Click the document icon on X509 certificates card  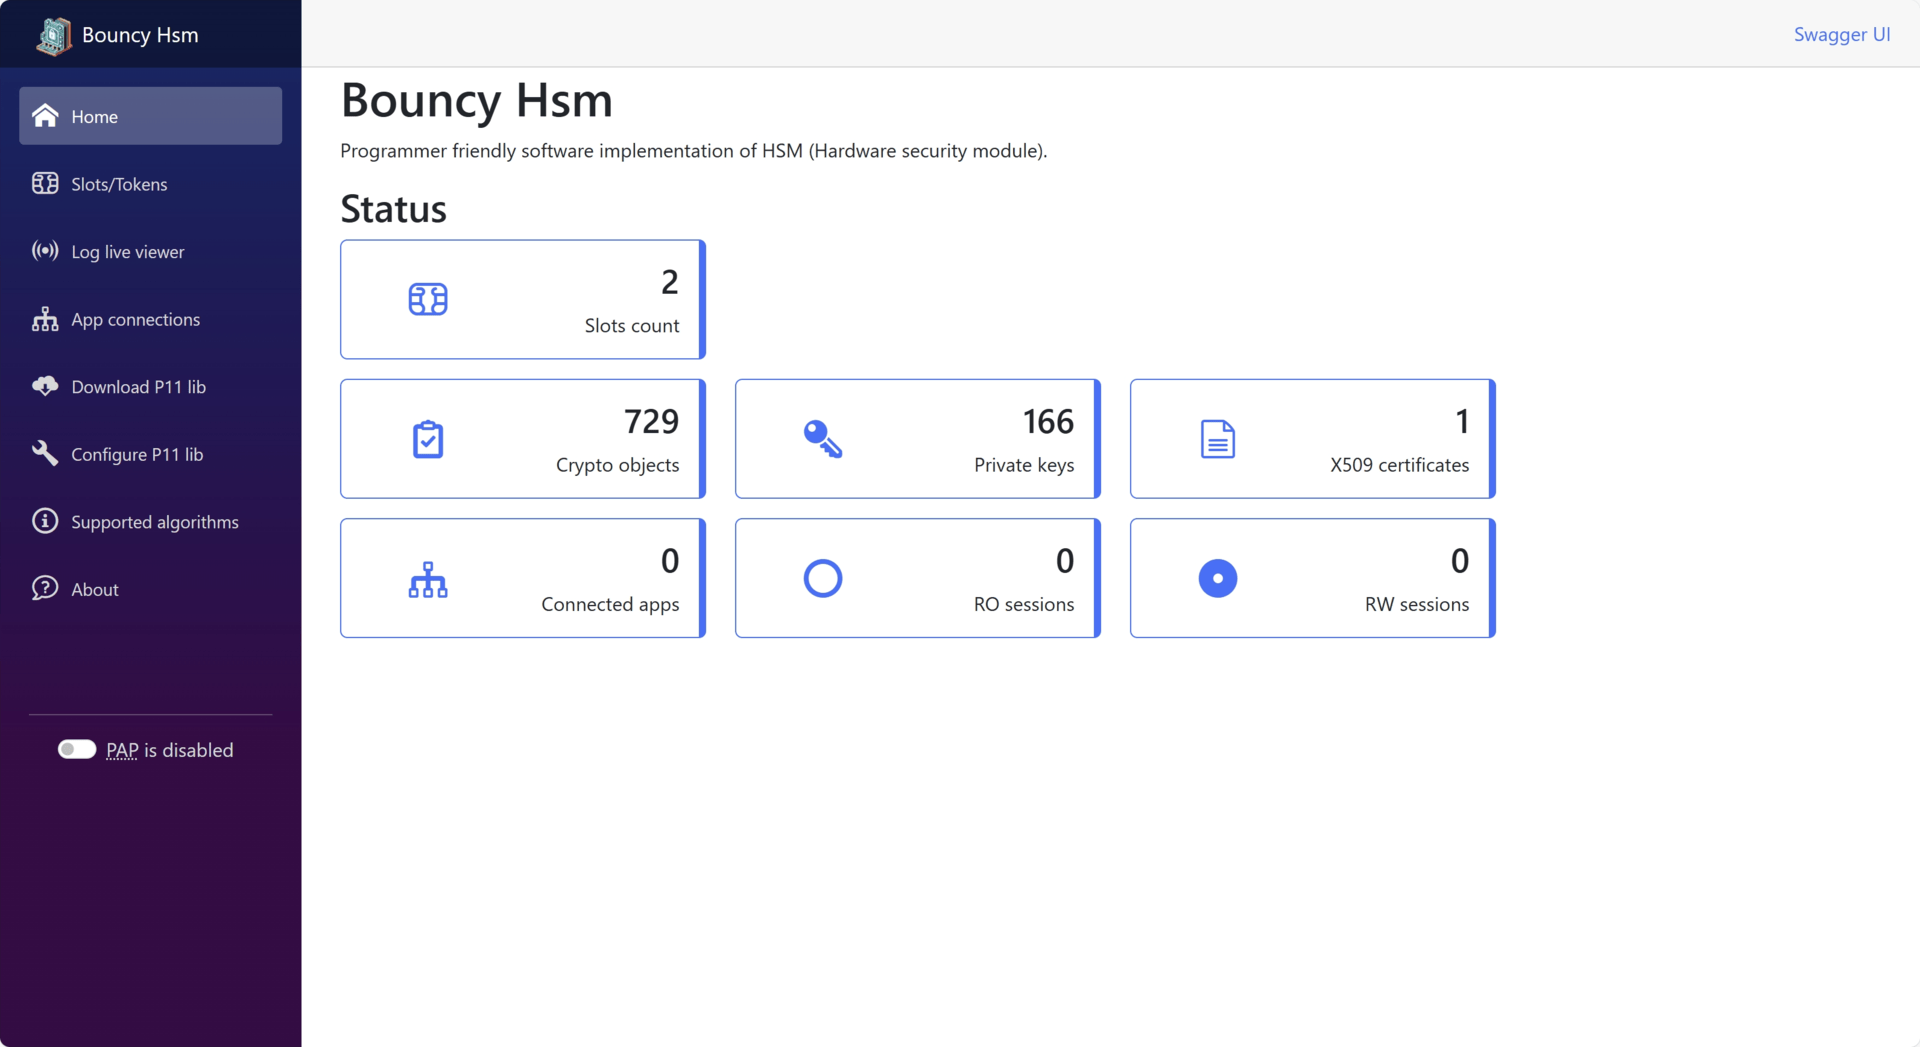click(x=1217, y=438)
